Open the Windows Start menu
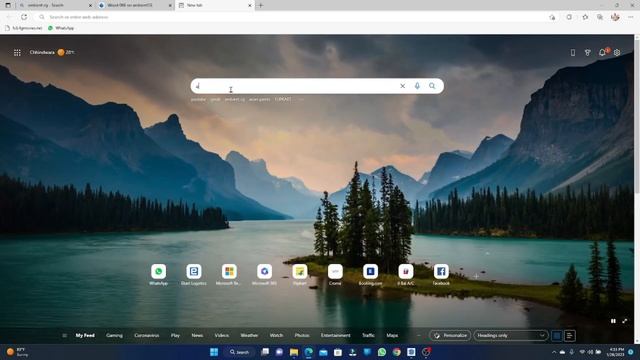The width and height of the screenshot is (640, 360). coord(214,352)
